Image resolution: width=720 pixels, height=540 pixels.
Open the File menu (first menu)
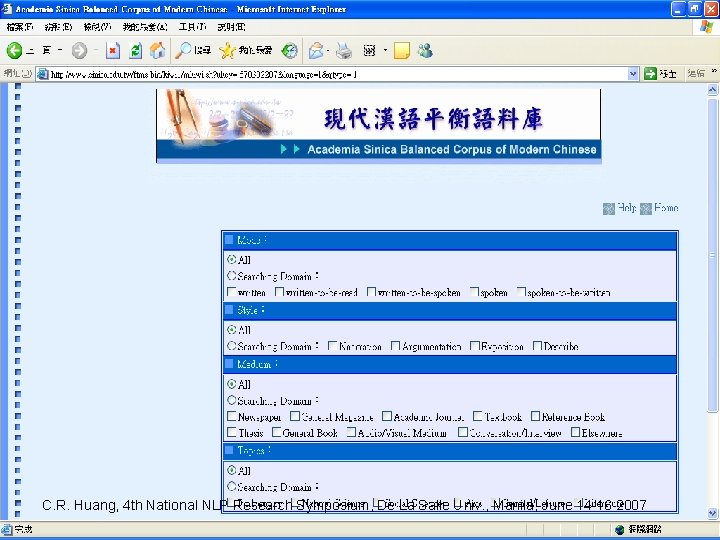[x=20, y=27]
